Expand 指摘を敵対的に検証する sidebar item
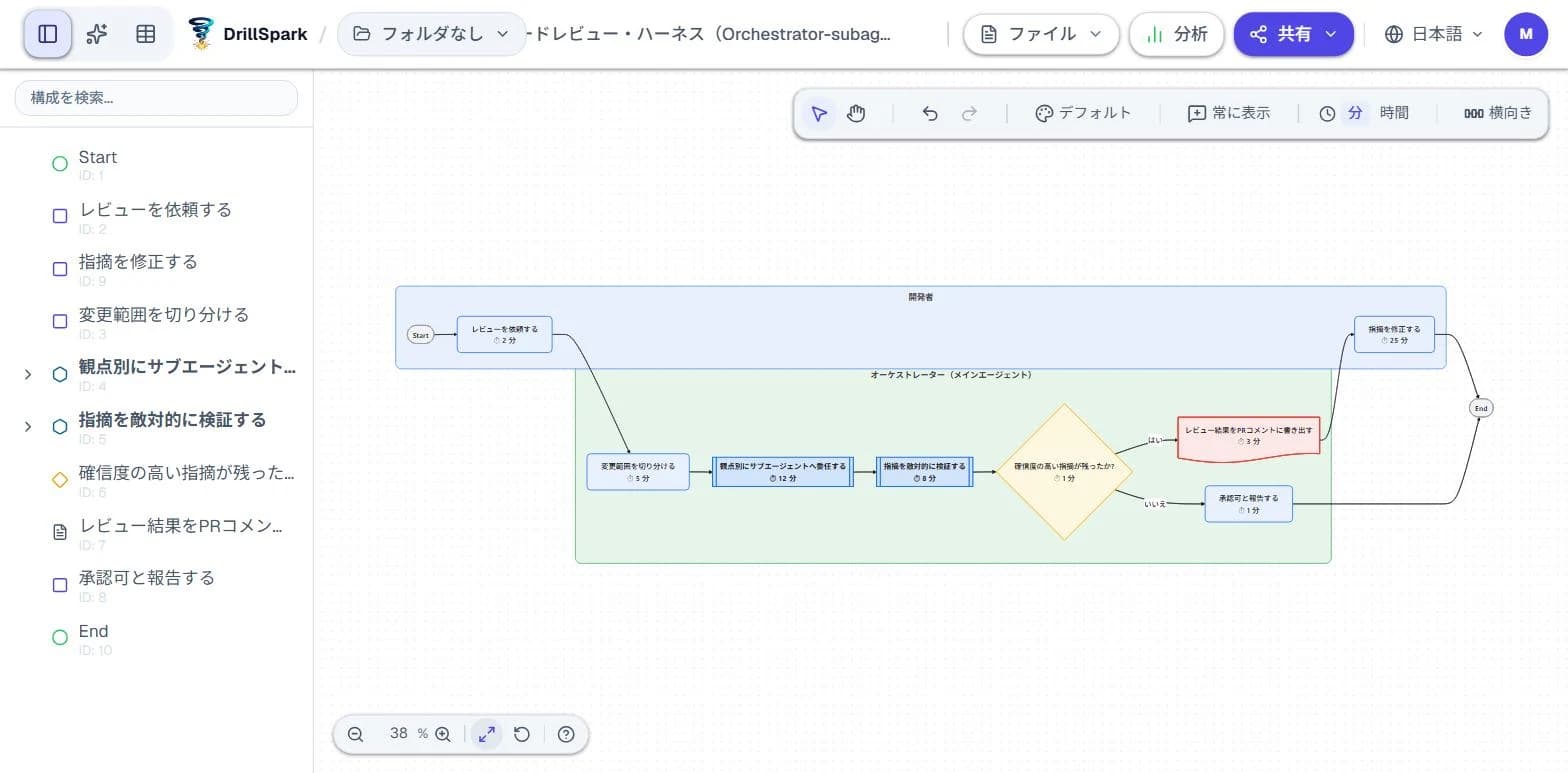This screenshot has height=773, width=1568. 28,427
